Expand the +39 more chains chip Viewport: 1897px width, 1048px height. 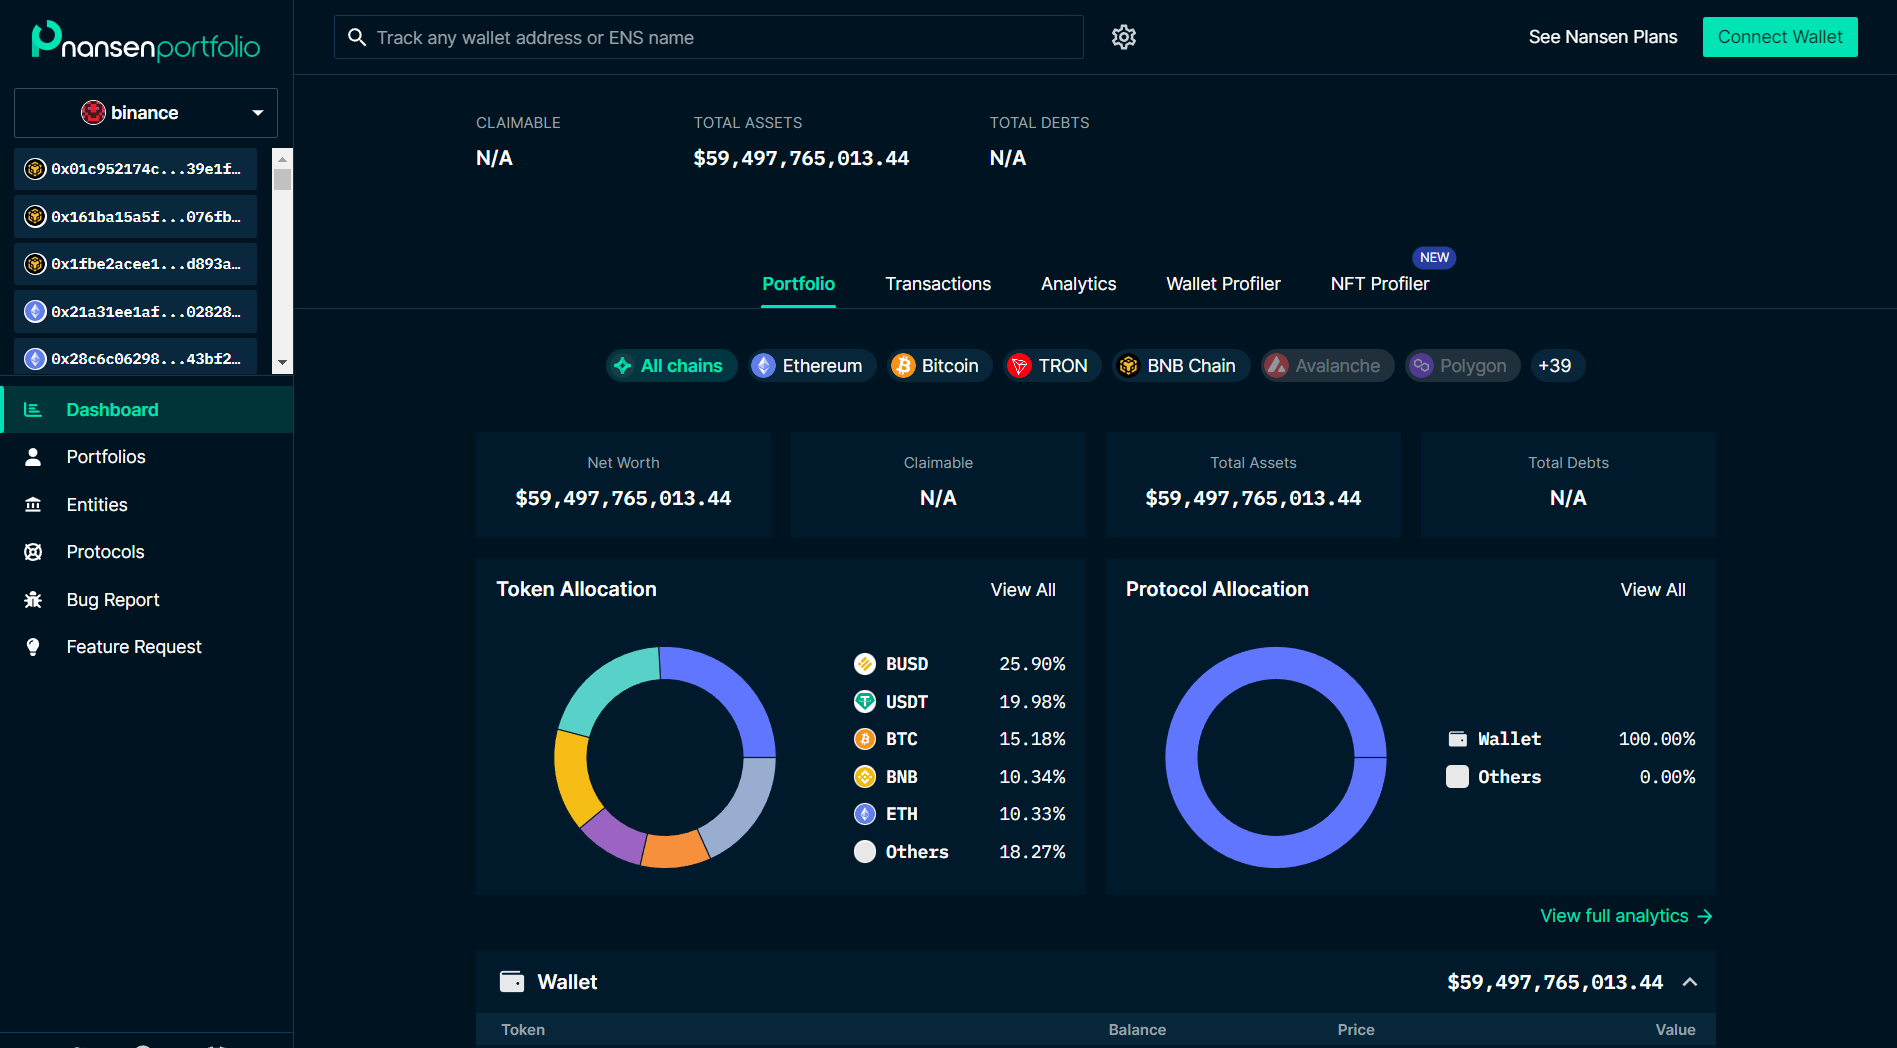click(1556, 366)
